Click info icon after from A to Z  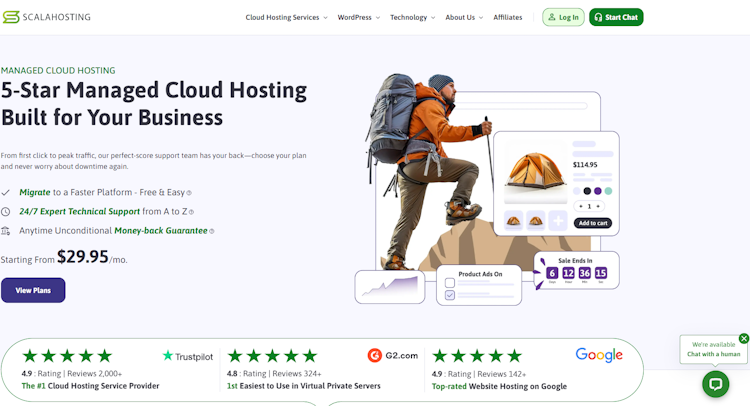click(191, 212)
